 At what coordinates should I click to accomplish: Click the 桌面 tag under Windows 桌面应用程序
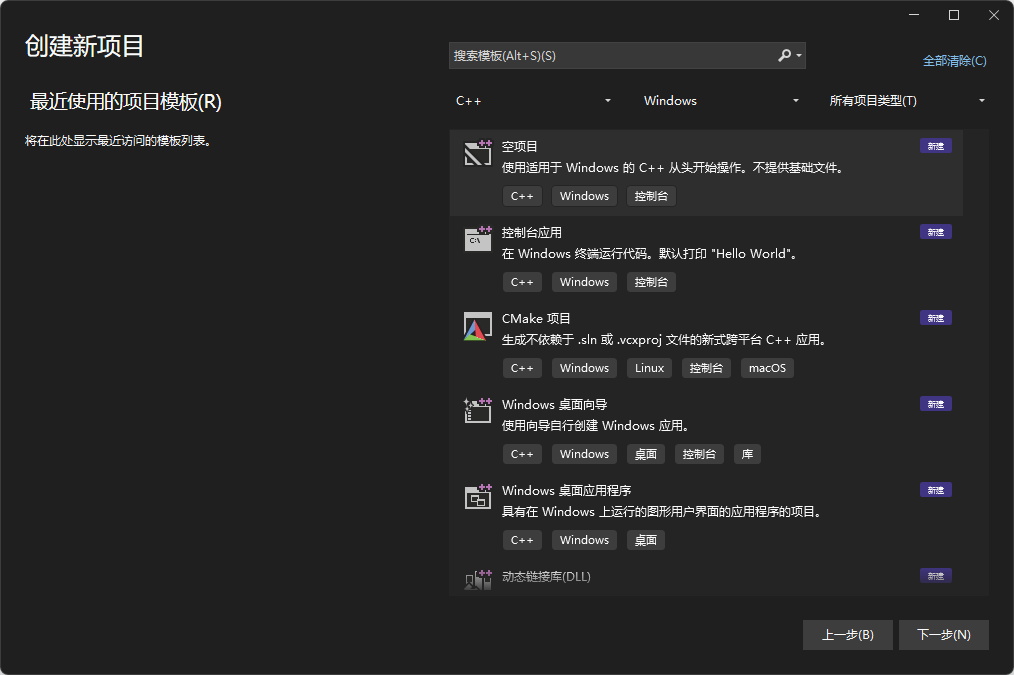tap(645, 540)
